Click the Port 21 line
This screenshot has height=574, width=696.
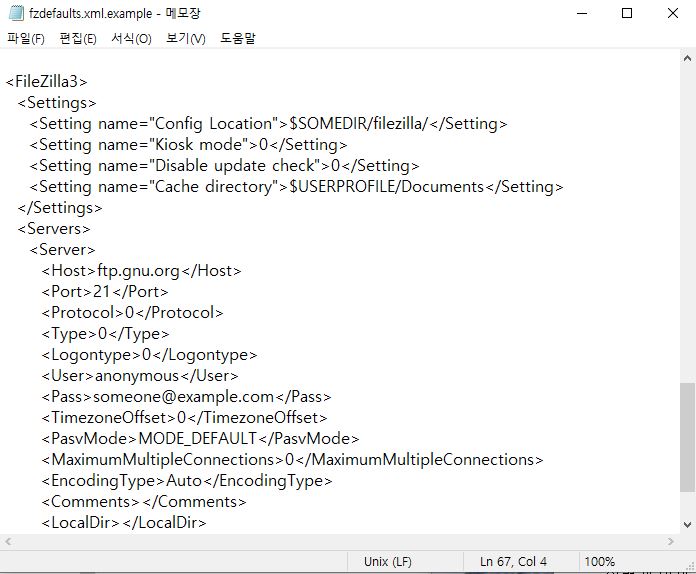pyautogui.click(x=105, y=292)
